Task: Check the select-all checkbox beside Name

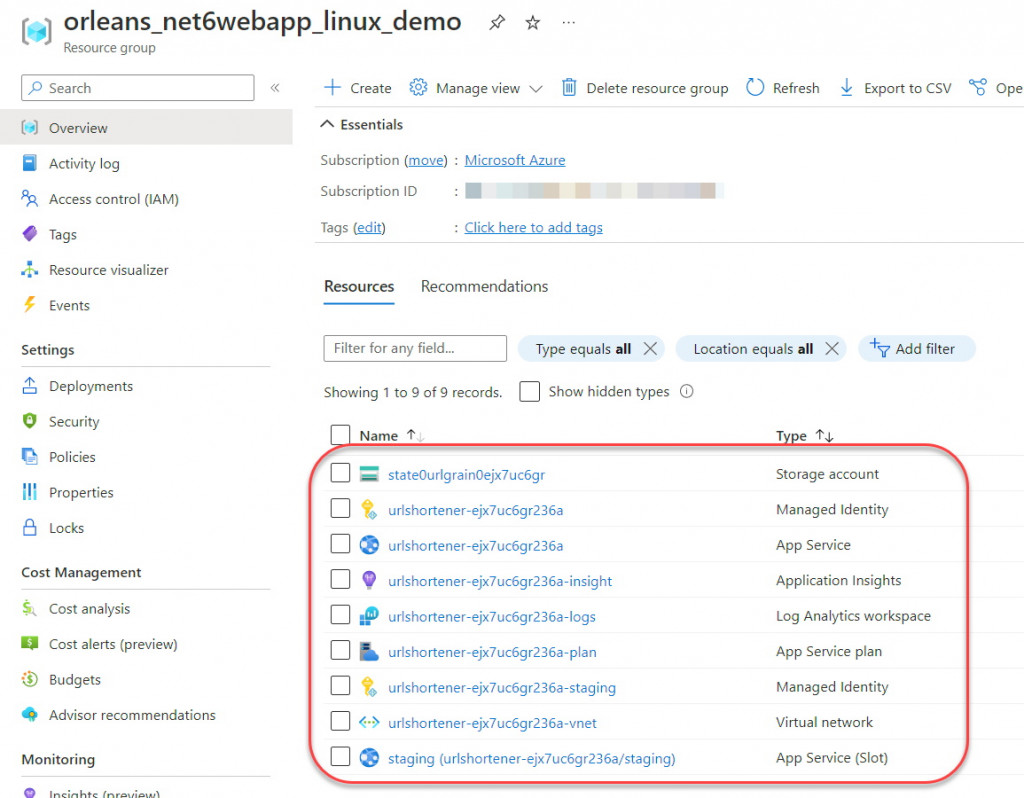Action: [340, 435]
